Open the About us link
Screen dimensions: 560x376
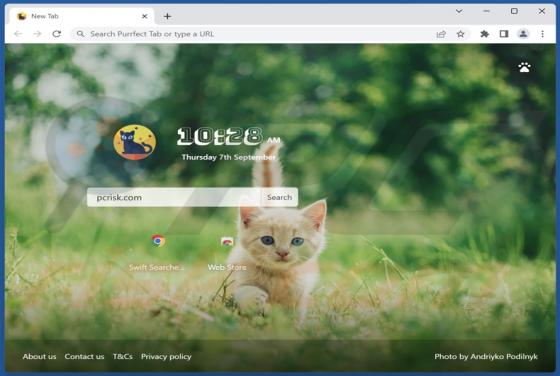[39, 356]
